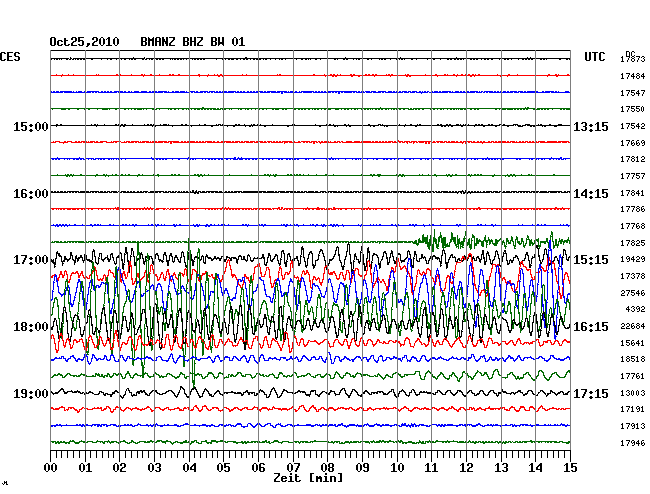Click the '03' minute tick label
Image resolution: width=650 pixels, height=494 pixels.
pos(155,468)
